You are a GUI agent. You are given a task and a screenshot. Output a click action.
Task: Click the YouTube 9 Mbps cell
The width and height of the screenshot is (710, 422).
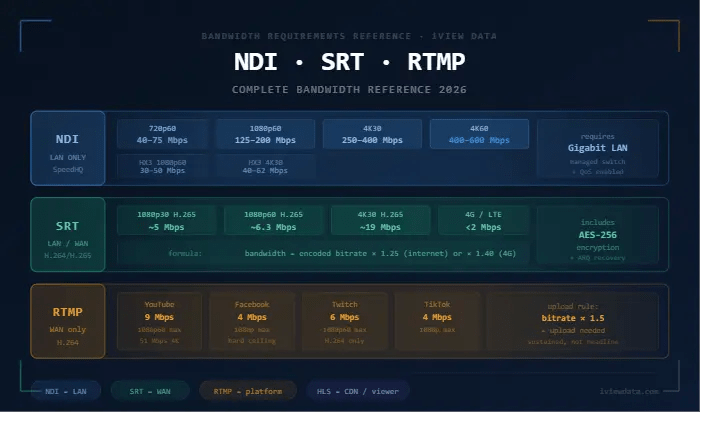pyautogui.click(x=159, y=321)
